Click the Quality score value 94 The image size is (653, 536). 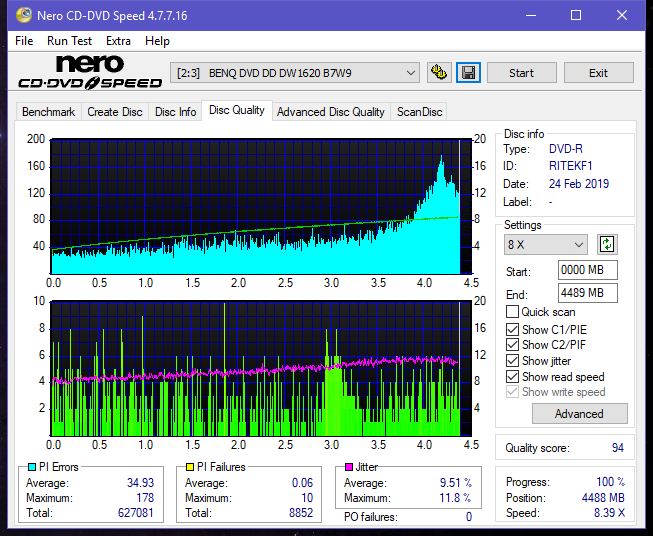pos(618,448)
